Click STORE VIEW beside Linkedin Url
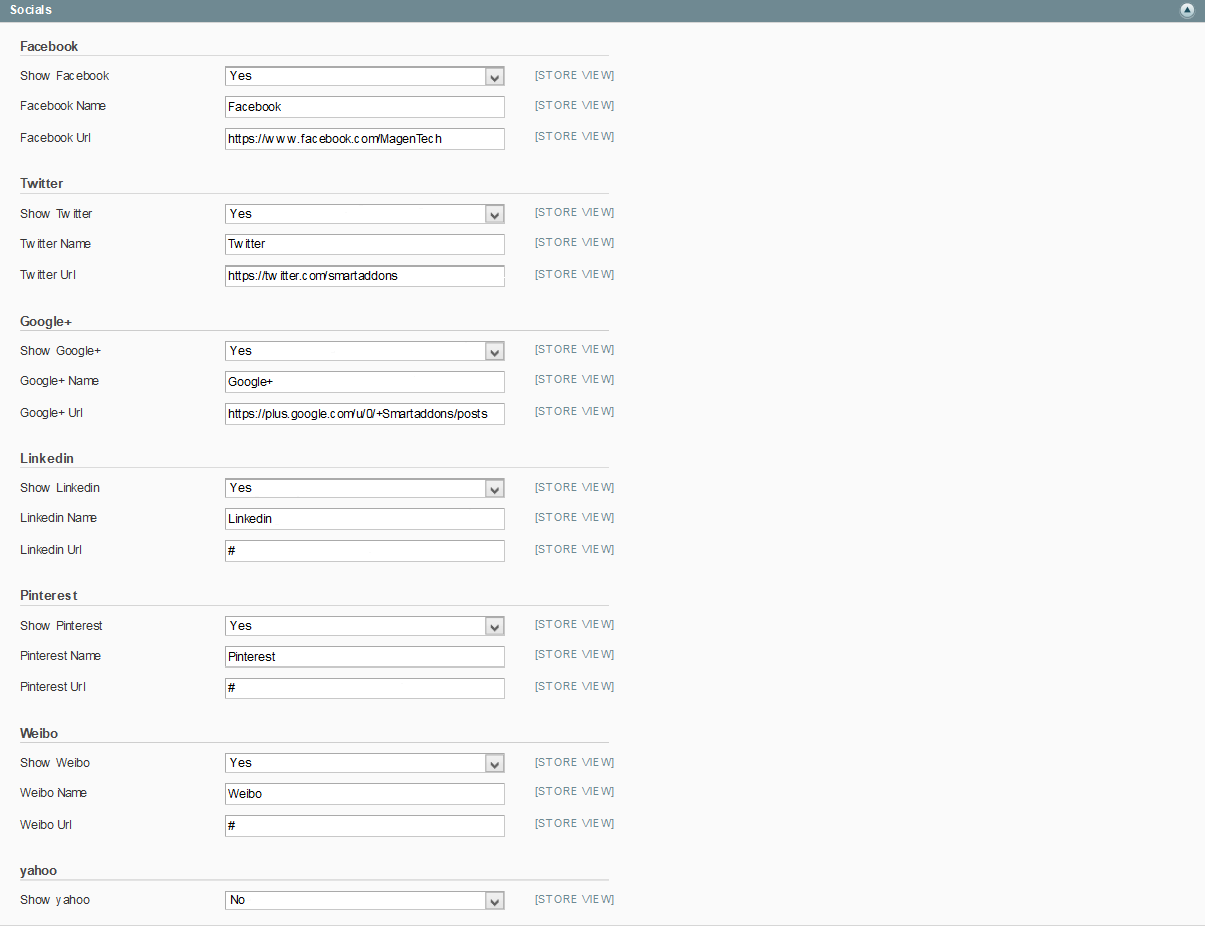1205x926 pixels. [575, 549]
